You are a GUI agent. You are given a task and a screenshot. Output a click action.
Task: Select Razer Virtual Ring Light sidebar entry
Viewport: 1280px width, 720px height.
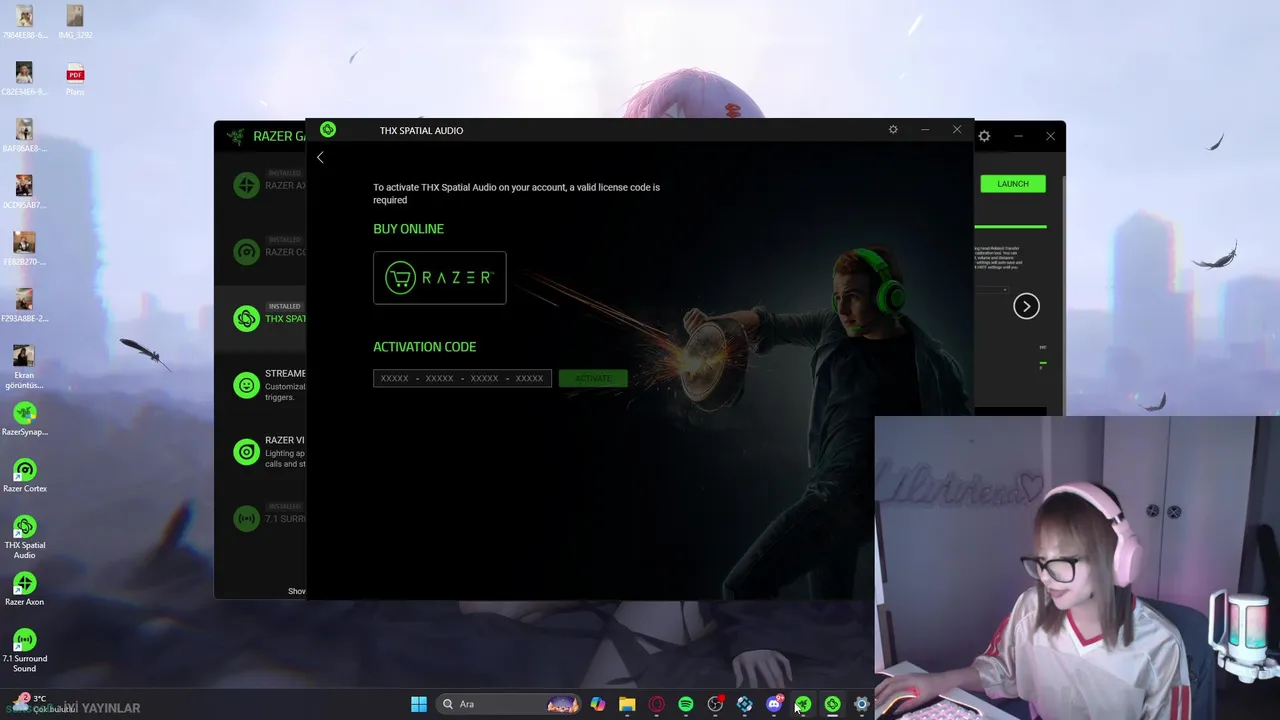262,452
